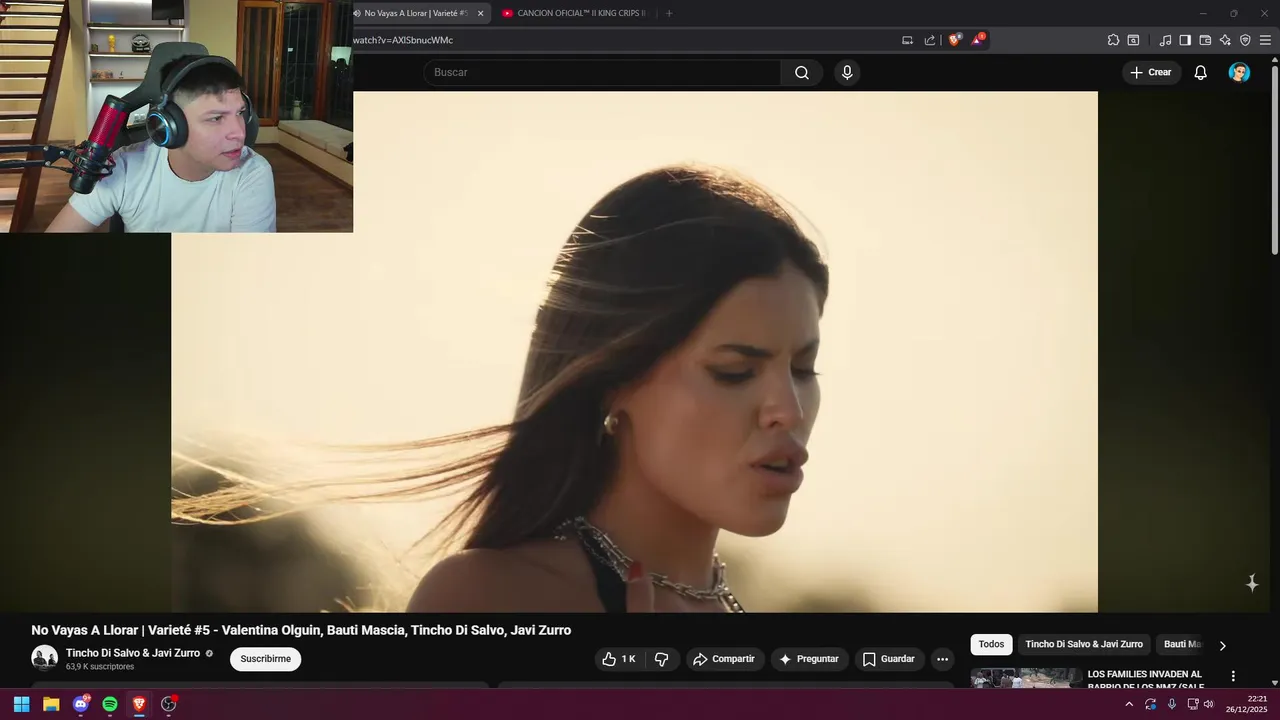Click the Compartir share button
Screen dimensions: 1280x720
725,659
